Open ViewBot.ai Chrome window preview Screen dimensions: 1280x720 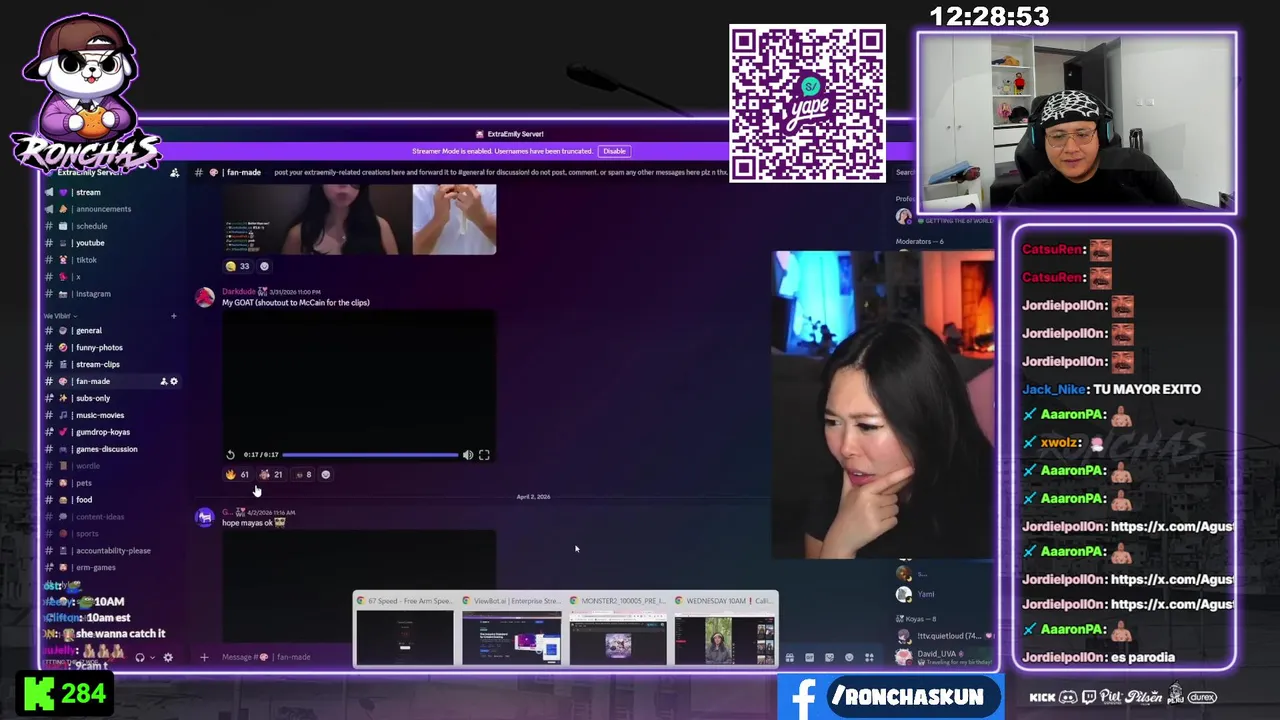(x=511, y=629)
